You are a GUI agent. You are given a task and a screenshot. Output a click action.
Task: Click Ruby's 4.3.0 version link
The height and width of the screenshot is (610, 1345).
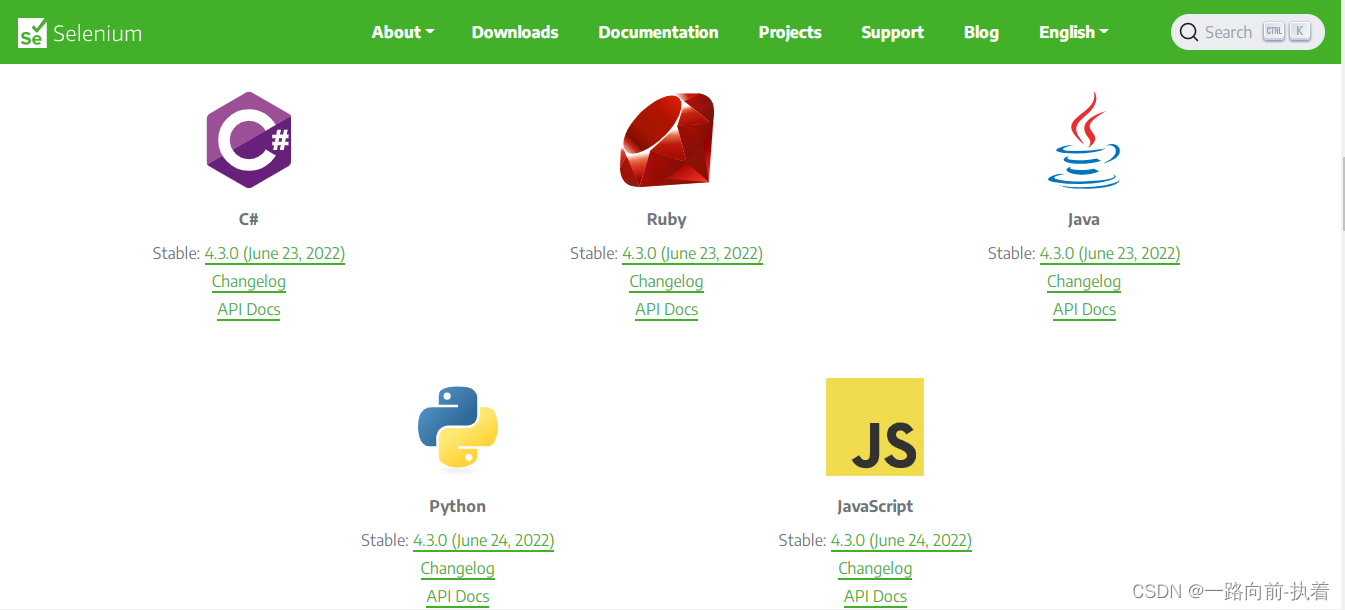(692, 253)
